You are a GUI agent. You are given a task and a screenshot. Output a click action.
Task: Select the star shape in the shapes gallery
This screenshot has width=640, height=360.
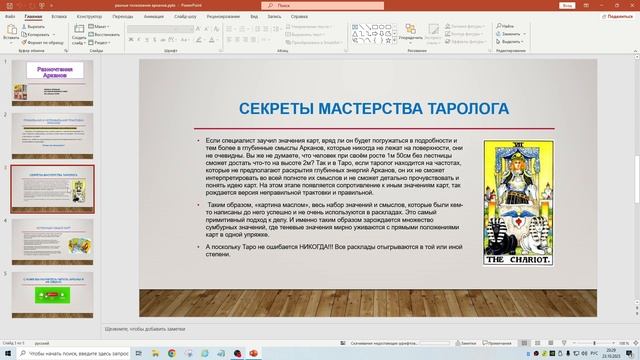(388, 40)
